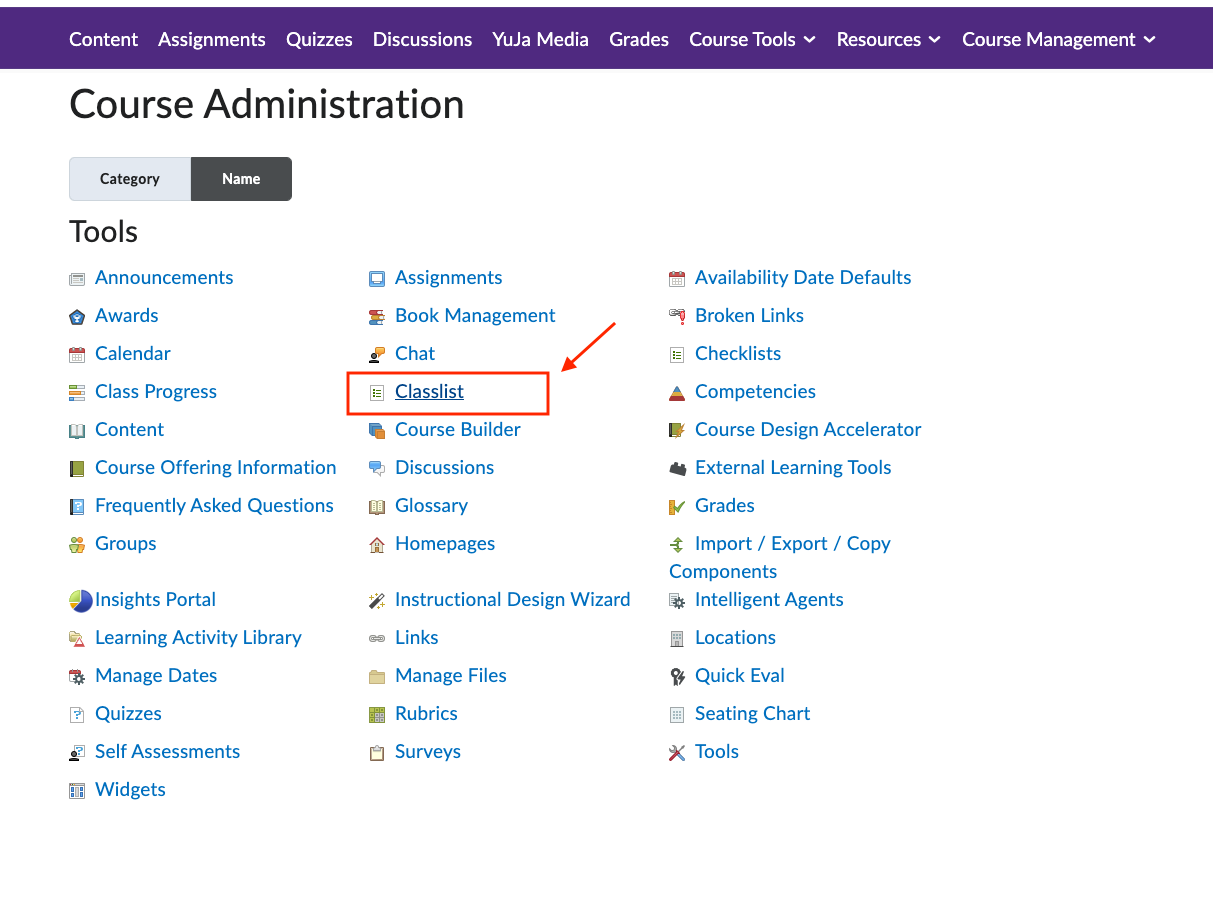The height and width of the screenshot is (908, 1213).
Task: Click the Calendar icon beside Calendar link
Action: [x=77, y=355]
